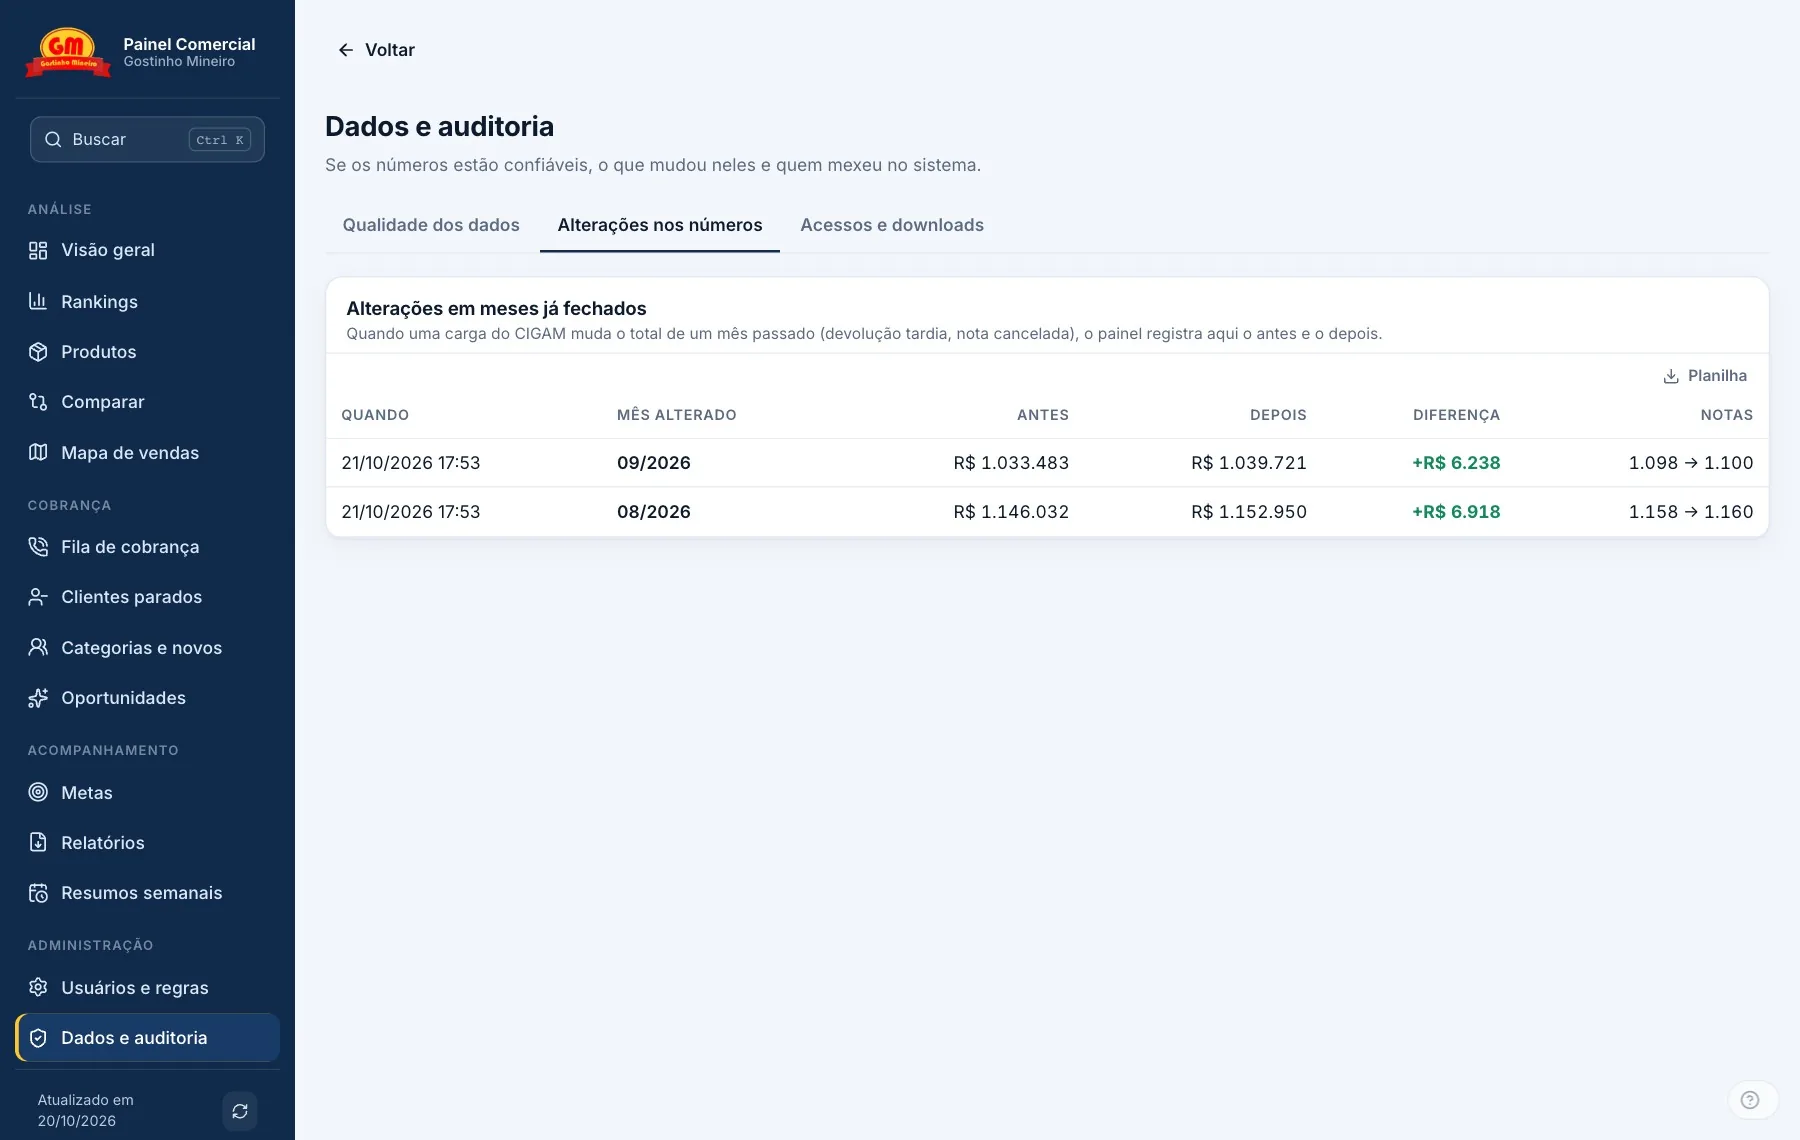Click difference value +R$ 6.238
1800x1140 pixels.
coord(1456,463)
